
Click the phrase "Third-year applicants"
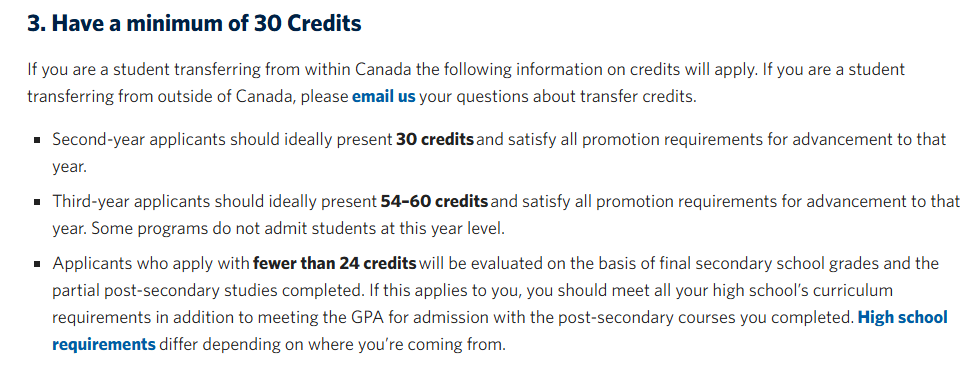tap(131, 202)
